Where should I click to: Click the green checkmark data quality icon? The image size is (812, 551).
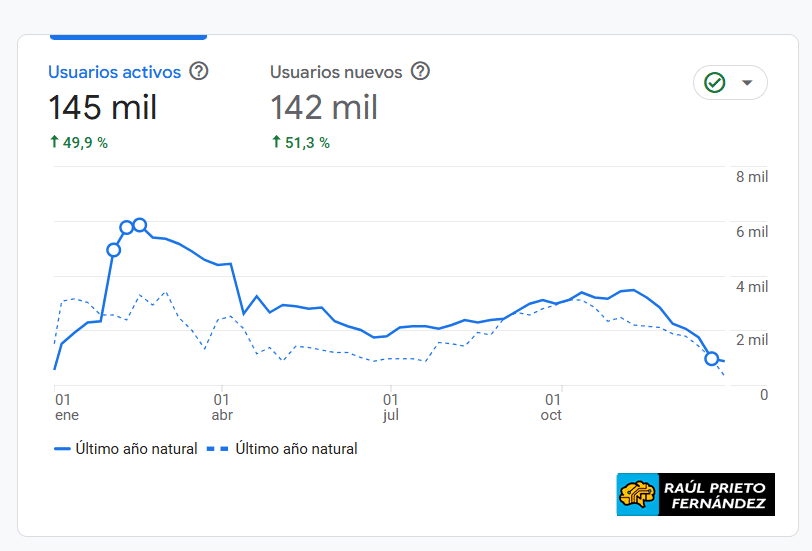pyautogui.click(x=714, y=83)
